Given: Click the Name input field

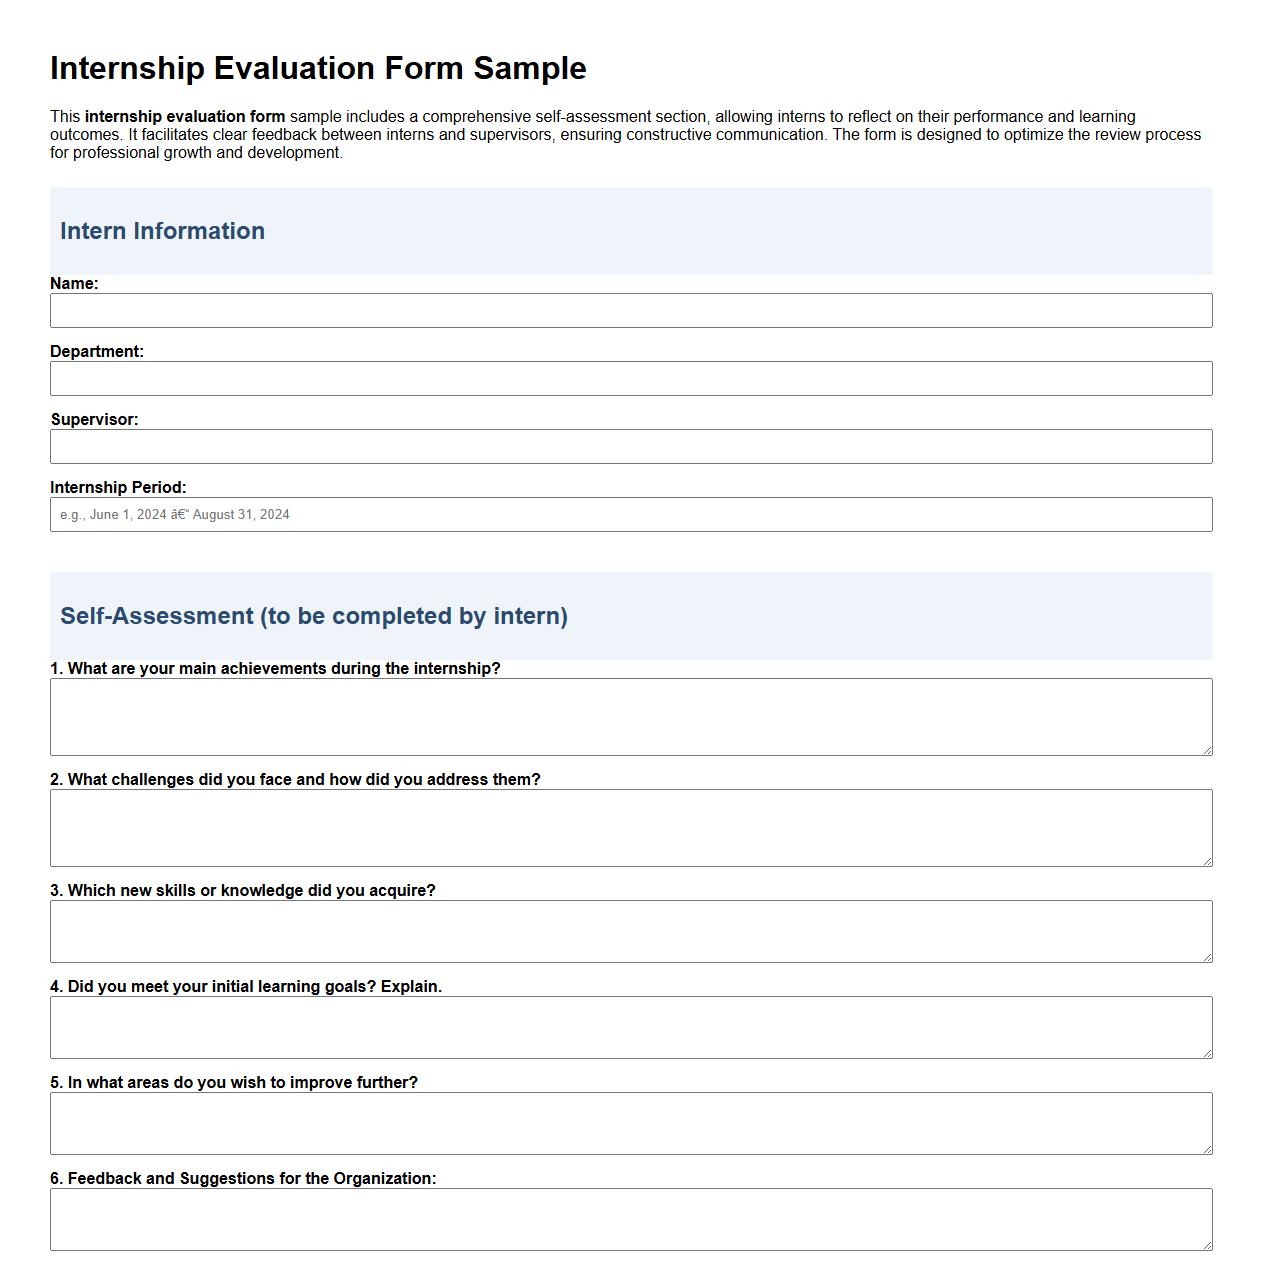Looking at the screenshot, I should coord(630,310).
